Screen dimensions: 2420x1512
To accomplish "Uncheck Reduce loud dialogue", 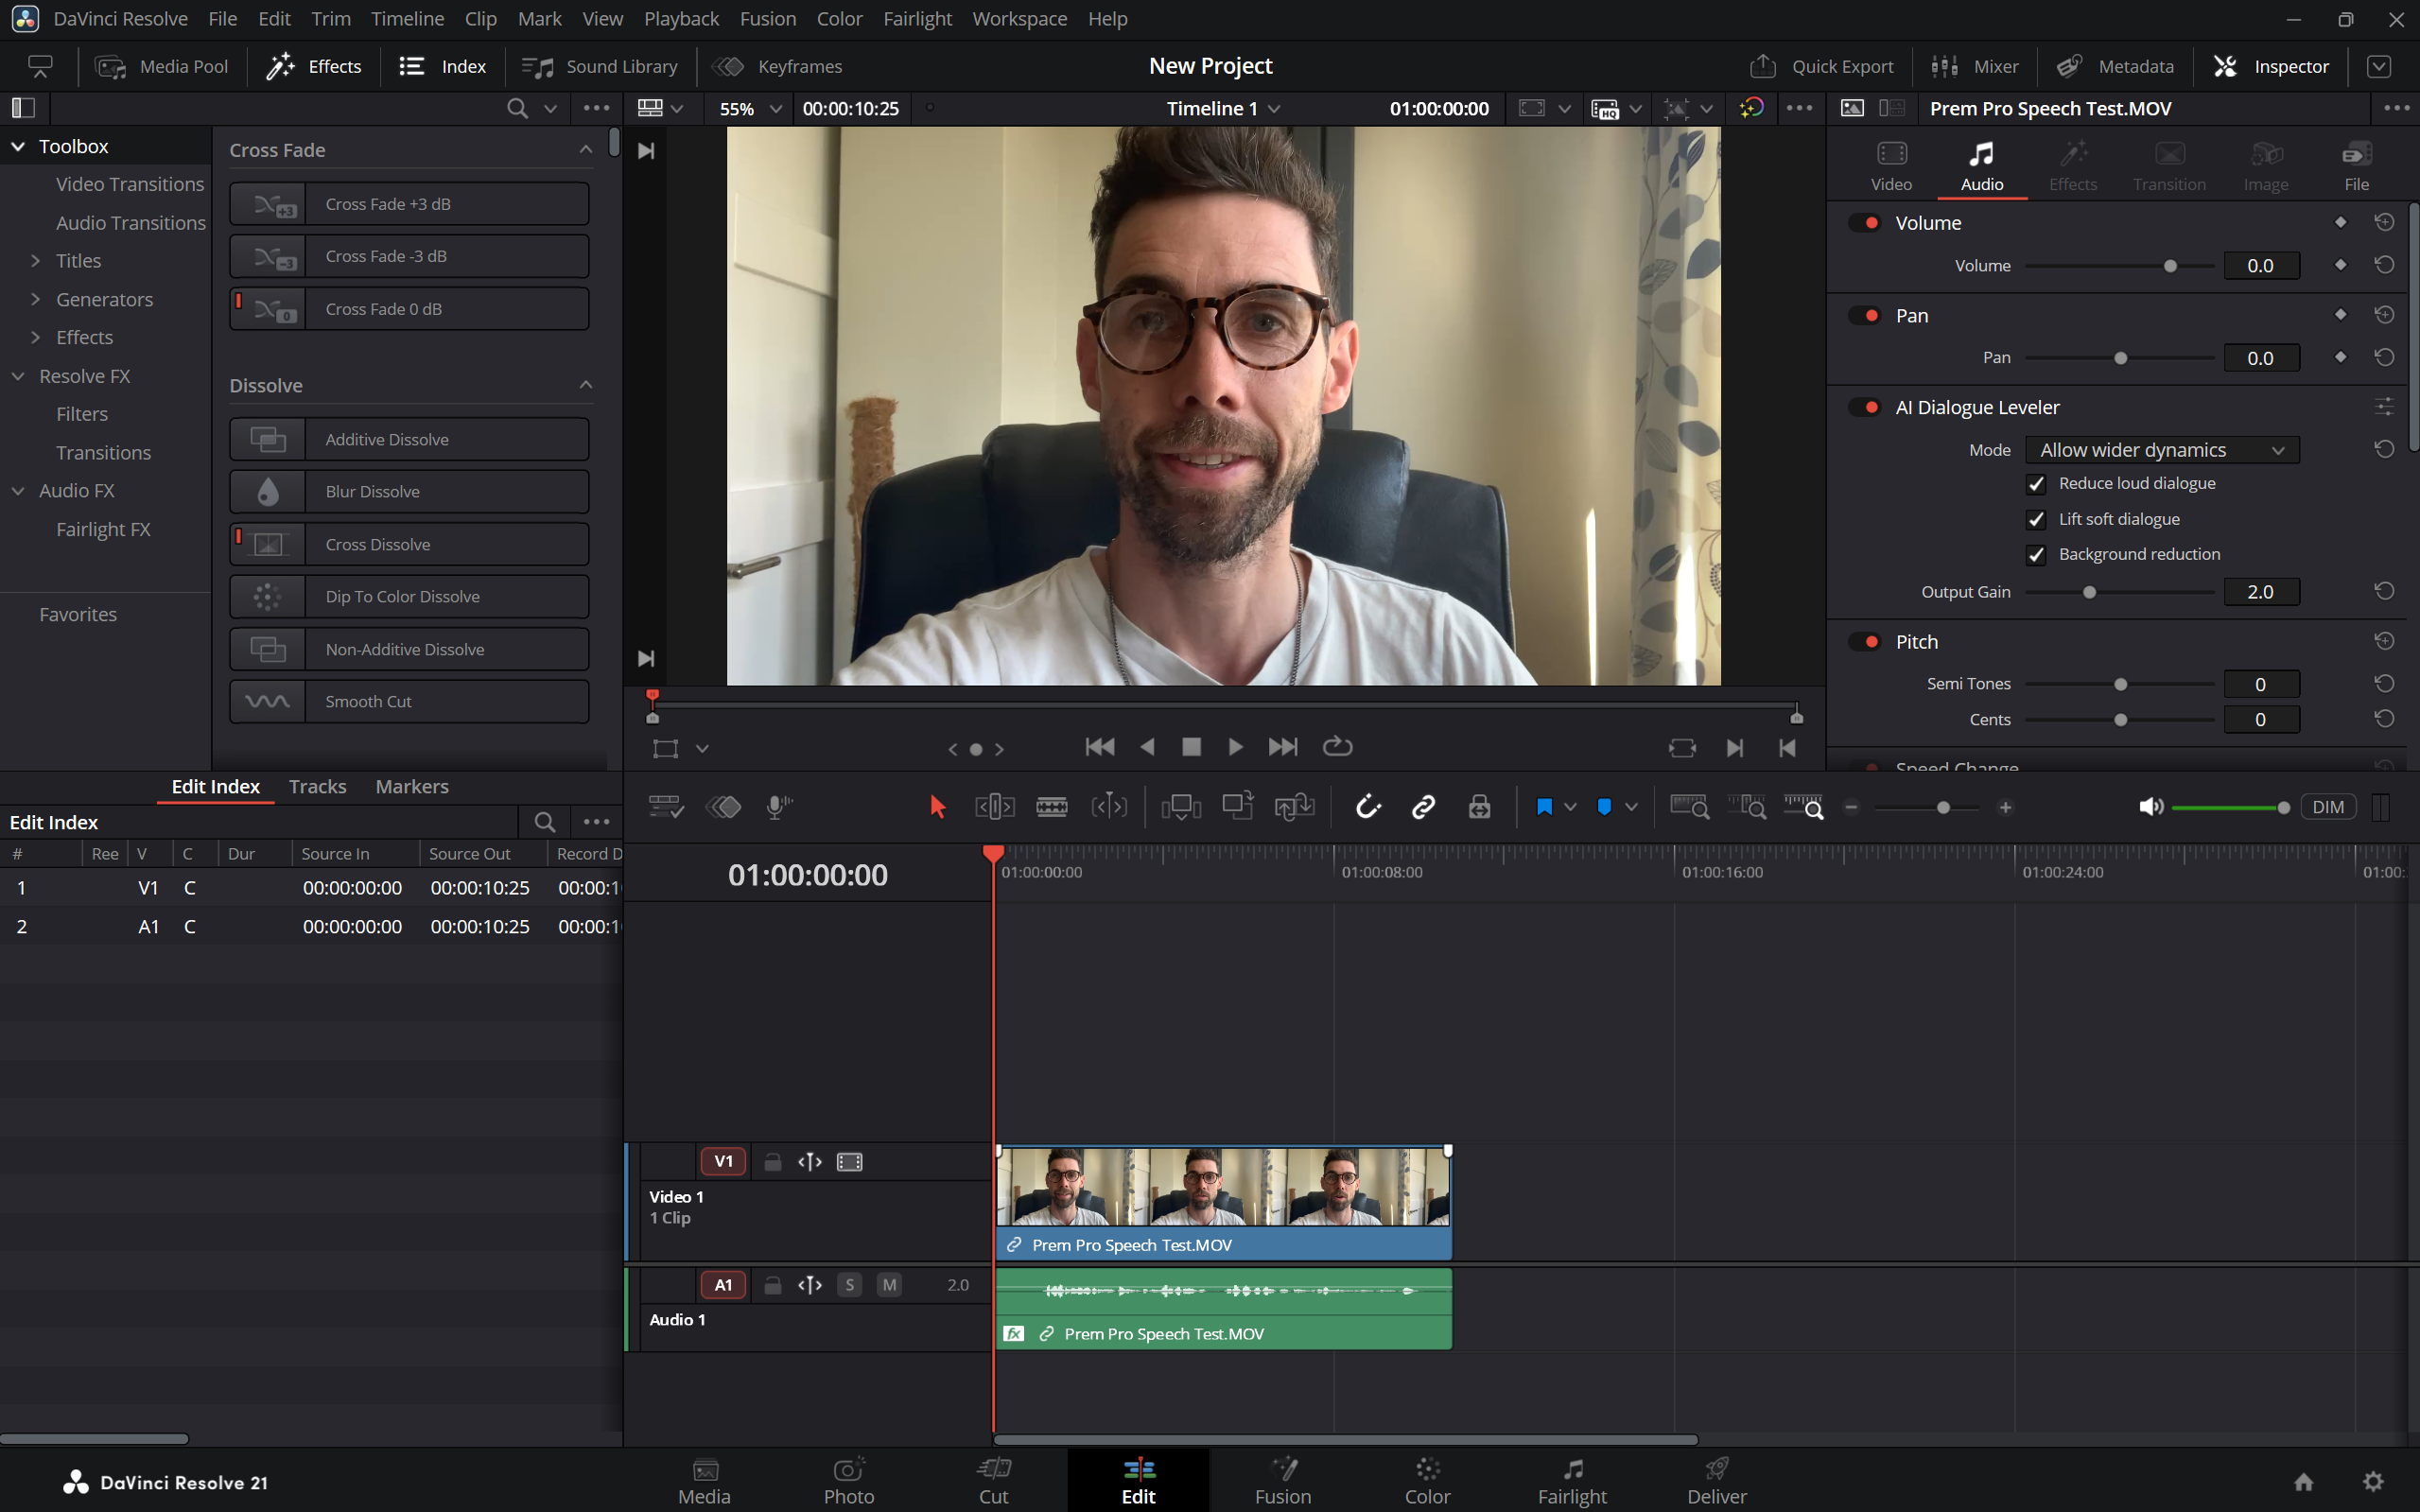I will click(x=2035, y=484).
